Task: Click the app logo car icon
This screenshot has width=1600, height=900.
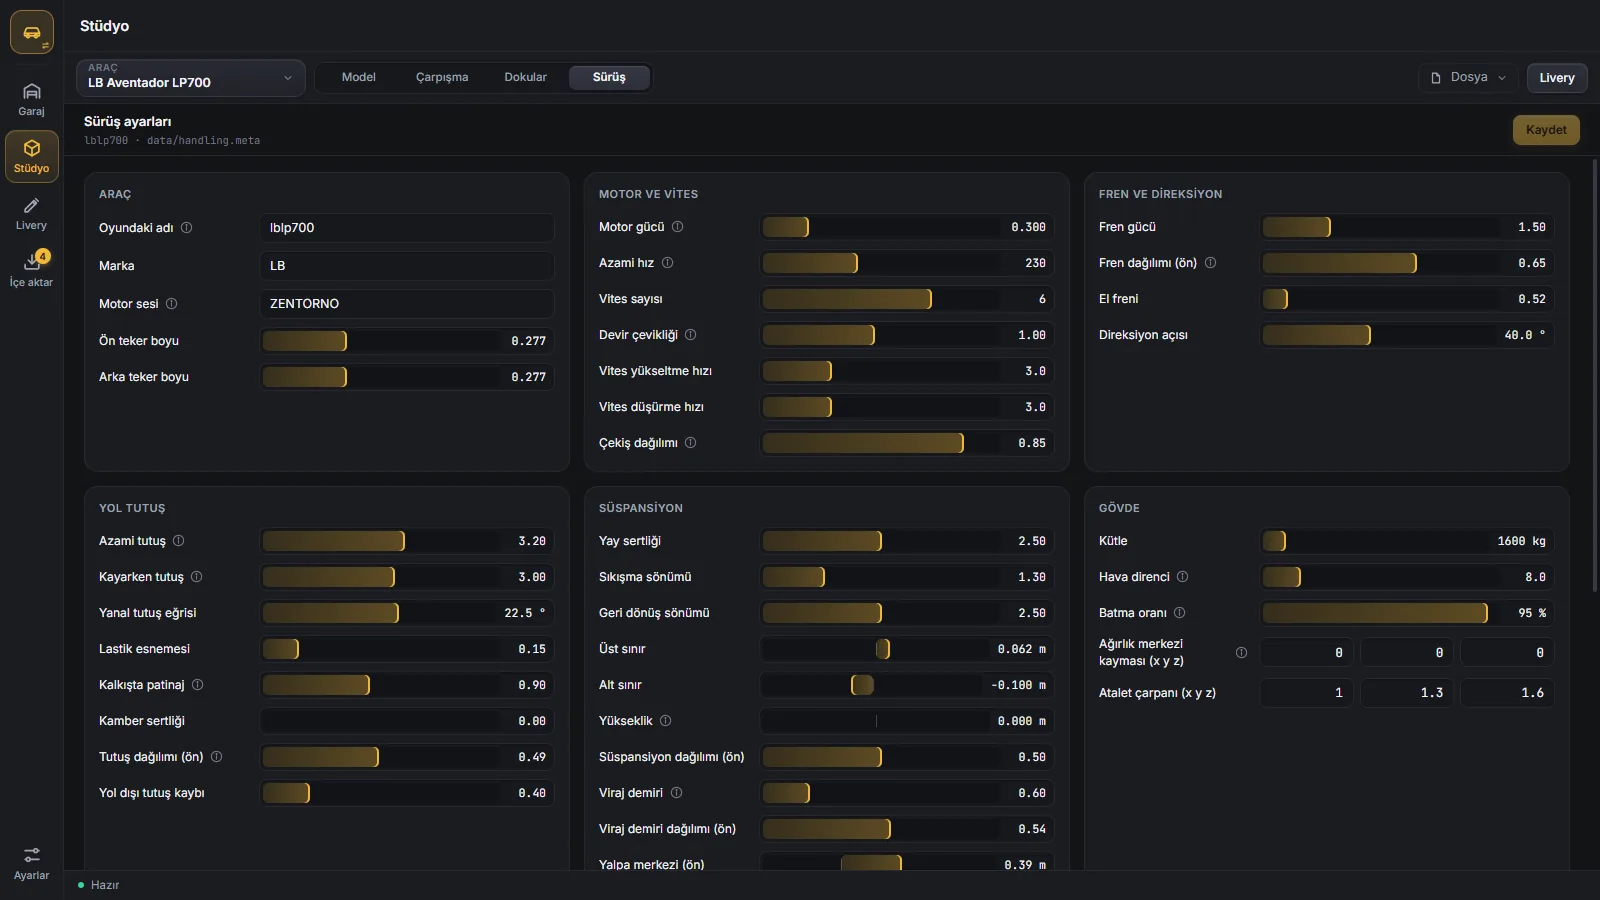Action: click(x=32, y=33)
